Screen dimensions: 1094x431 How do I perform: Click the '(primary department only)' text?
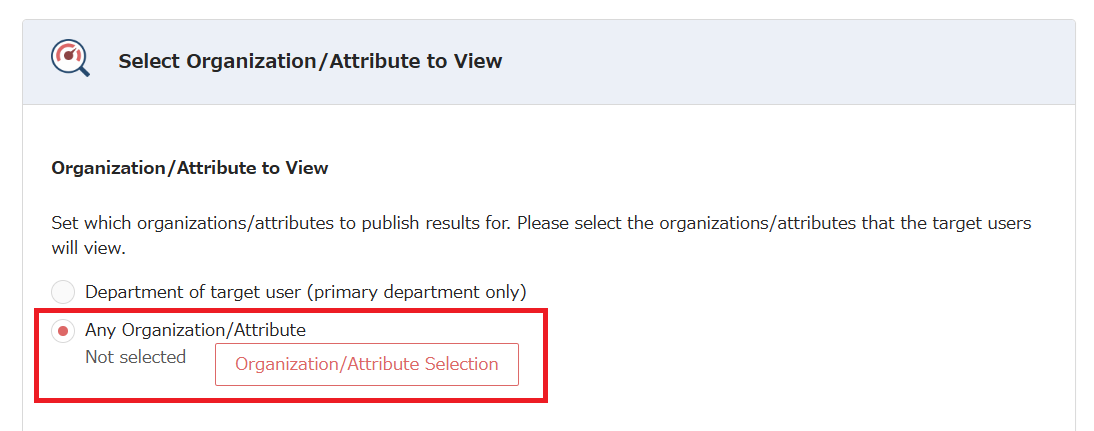(x=415, y=292)
